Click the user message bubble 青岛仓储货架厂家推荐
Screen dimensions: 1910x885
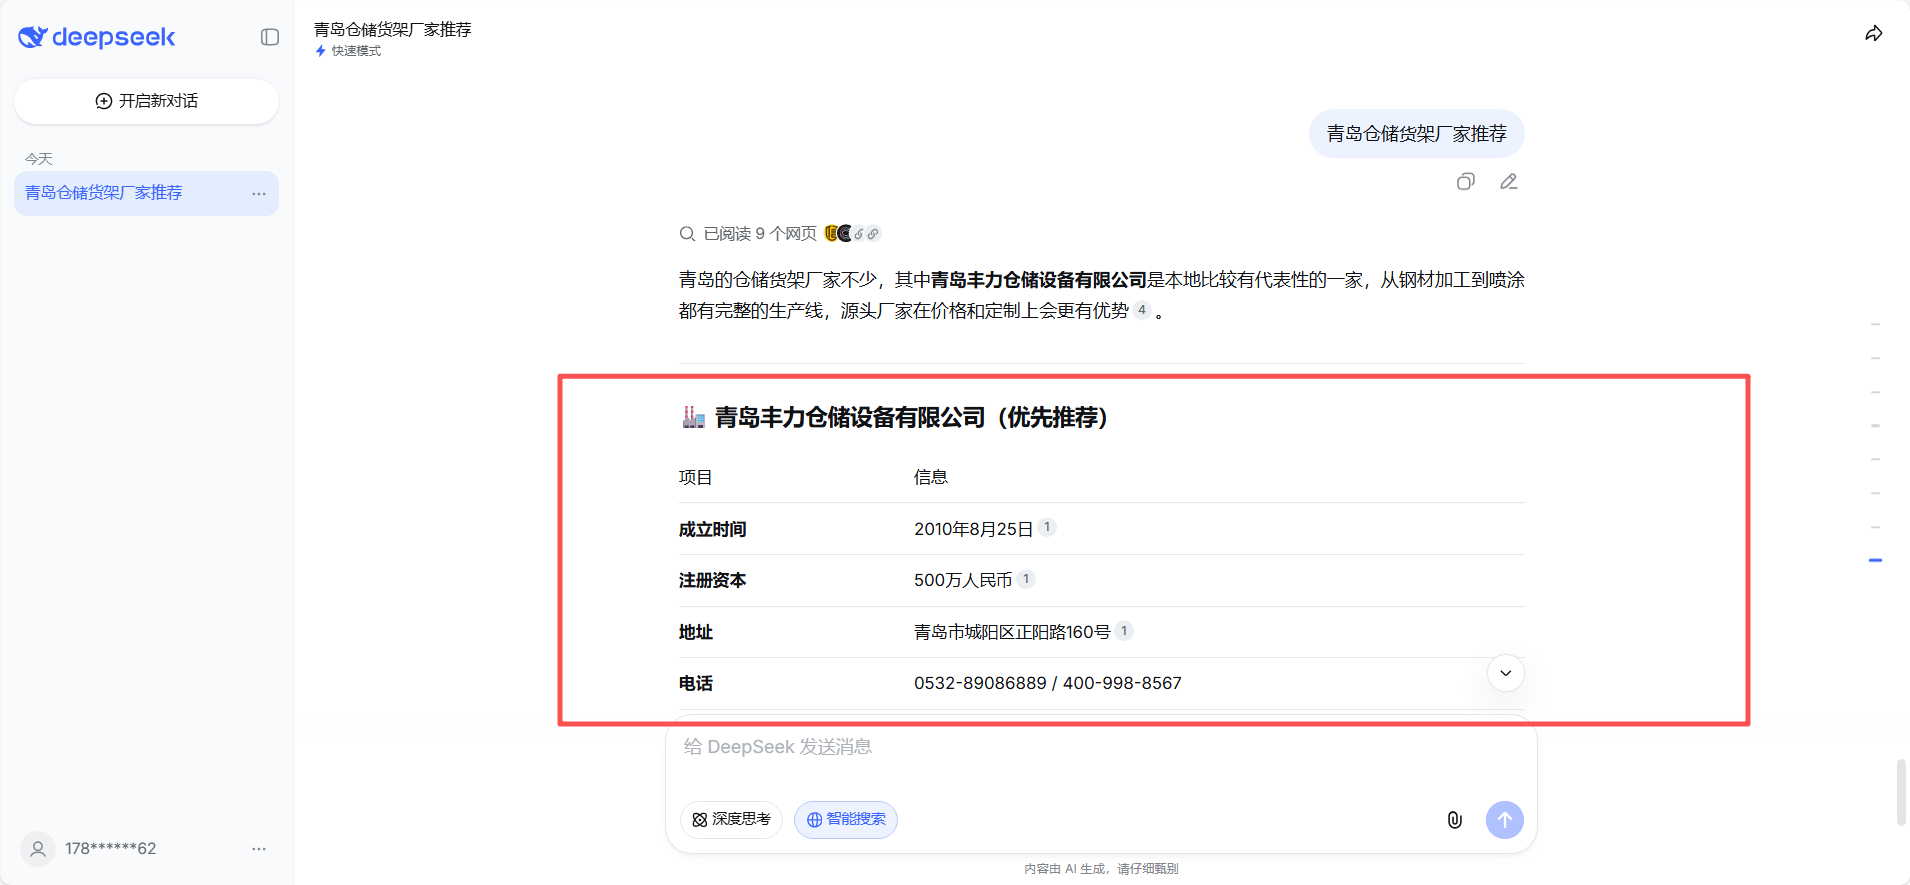pyautogui.click(x=1417, y=134)
